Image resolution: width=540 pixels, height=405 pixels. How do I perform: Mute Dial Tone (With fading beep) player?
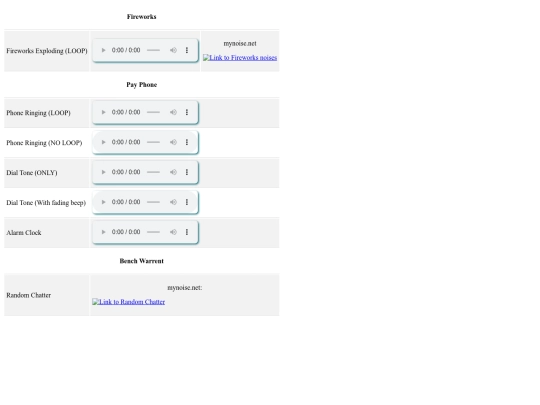point(173,202)
